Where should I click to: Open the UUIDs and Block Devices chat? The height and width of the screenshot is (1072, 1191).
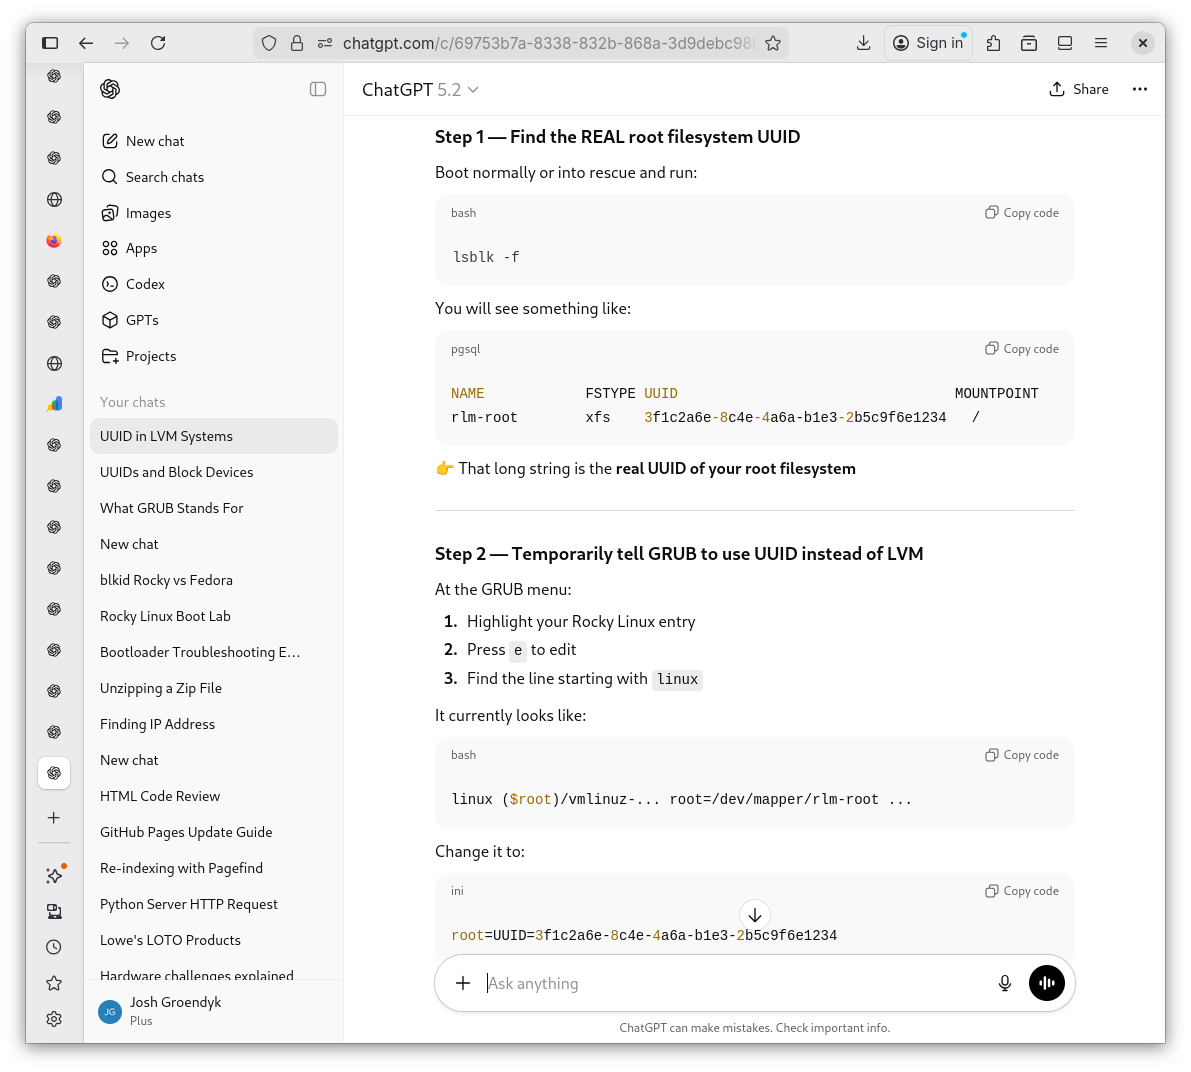(x=176, y=472)
